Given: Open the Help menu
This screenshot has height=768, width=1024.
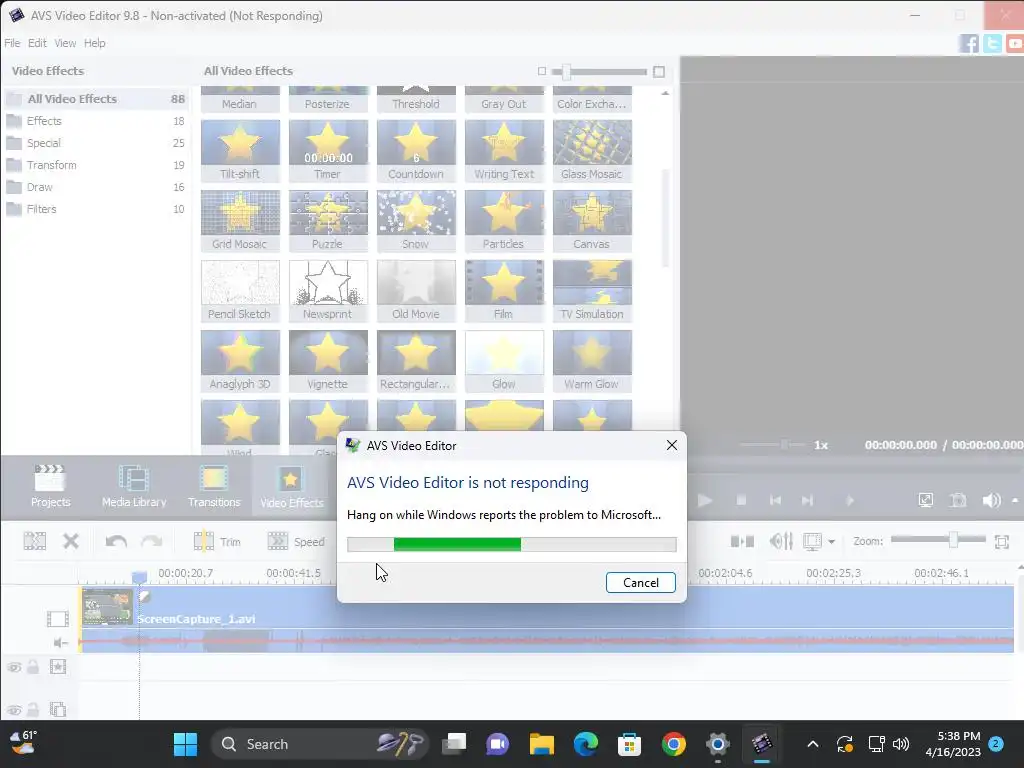Looking at the screenshot, I should [94, 43].
